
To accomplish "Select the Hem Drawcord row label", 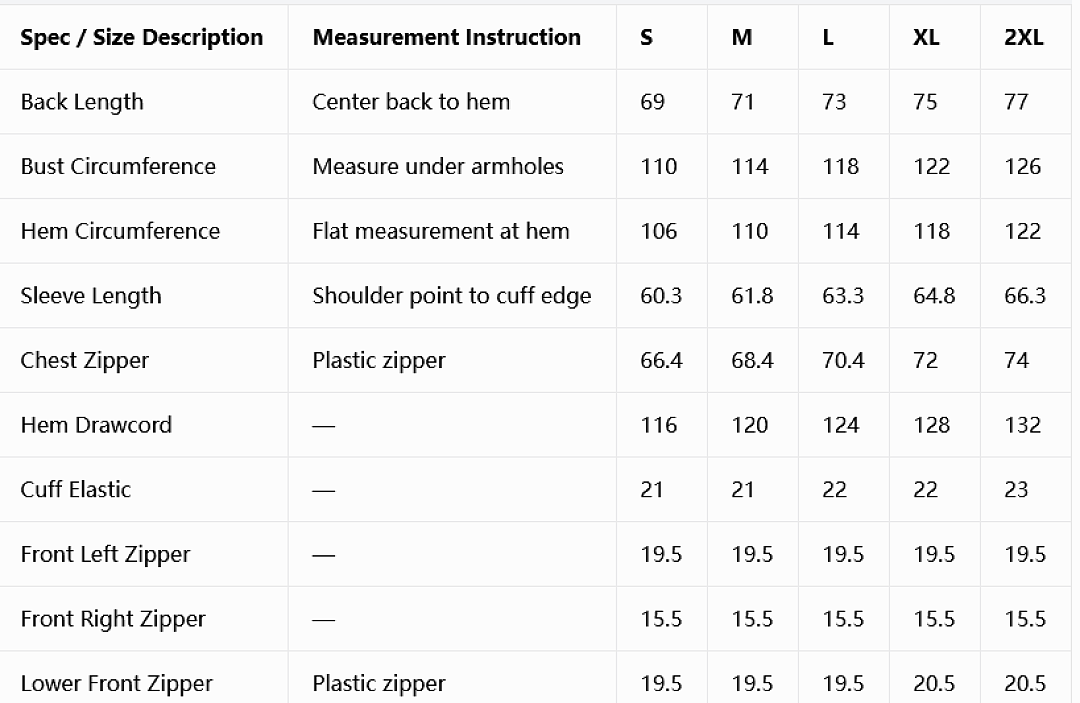I will click(x=96, y=425).
